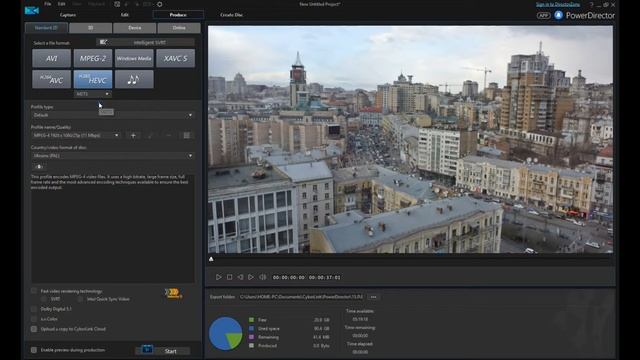Open the container format dropdown under HEVC
Screen dimensions: 640x360
click(x=93, y=94)
